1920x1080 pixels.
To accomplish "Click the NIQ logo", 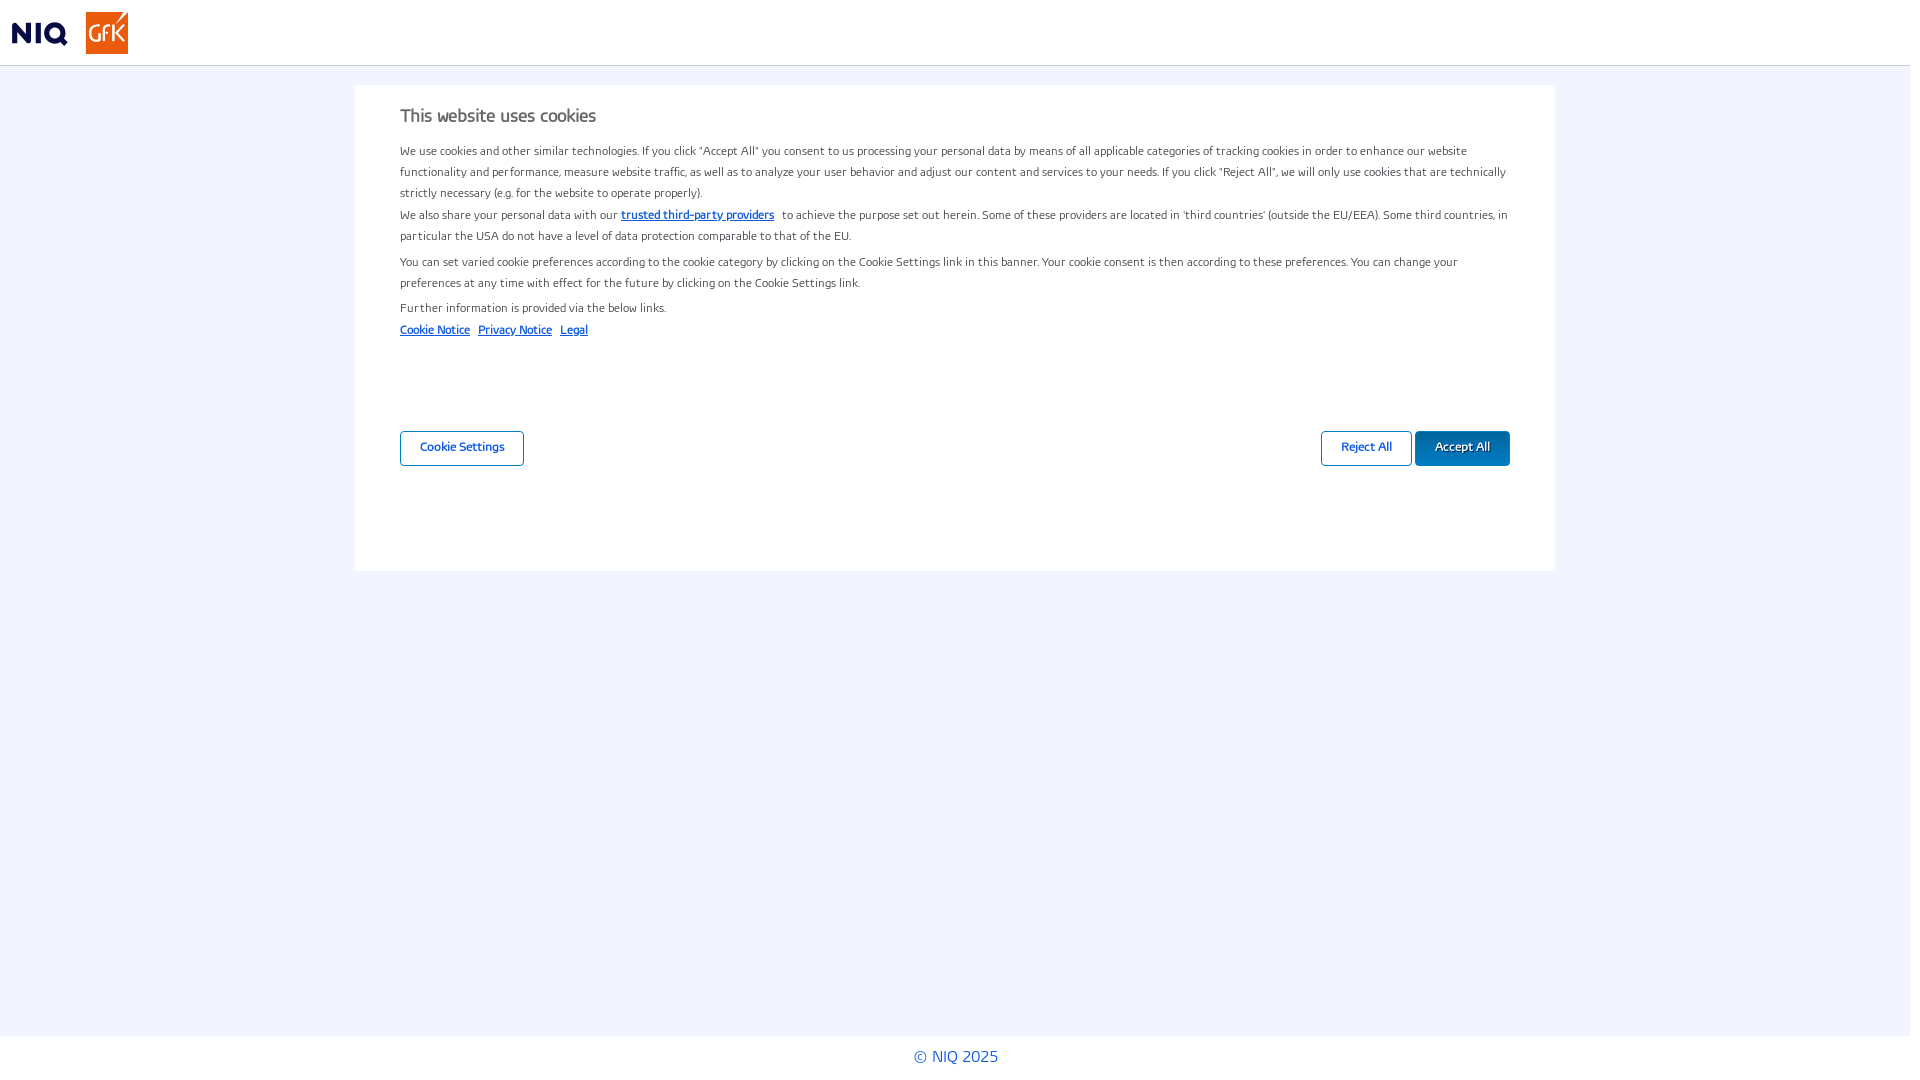I will click(40, 33).
